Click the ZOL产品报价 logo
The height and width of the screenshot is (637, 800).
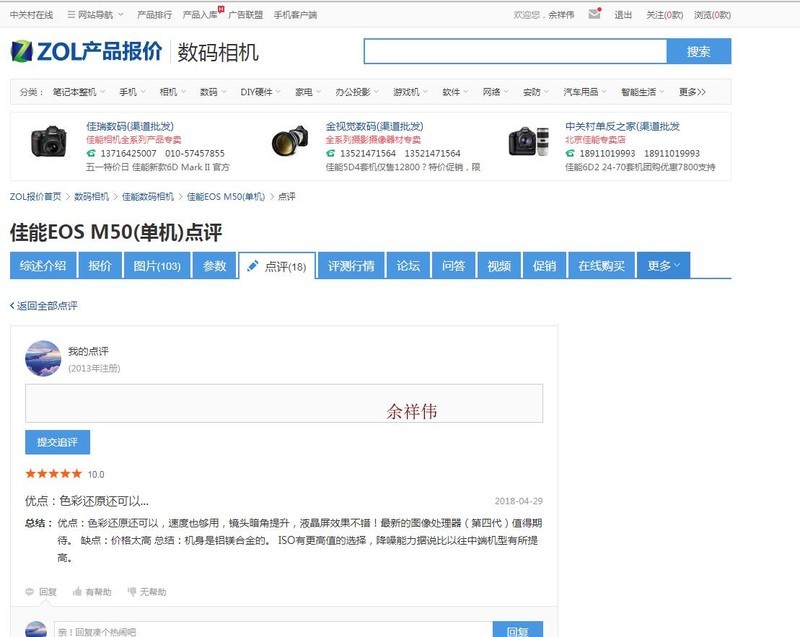coord(86,52)
